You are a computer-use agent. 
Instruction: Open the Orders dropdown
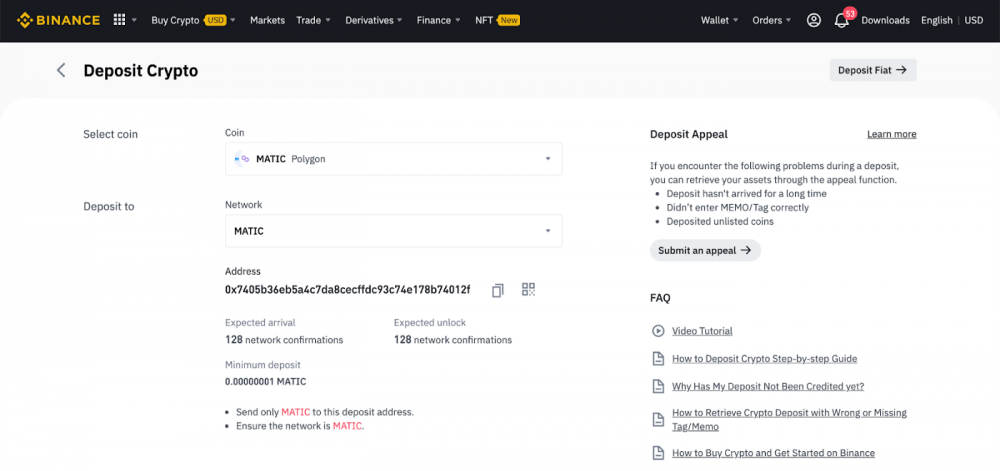[772, 20]
